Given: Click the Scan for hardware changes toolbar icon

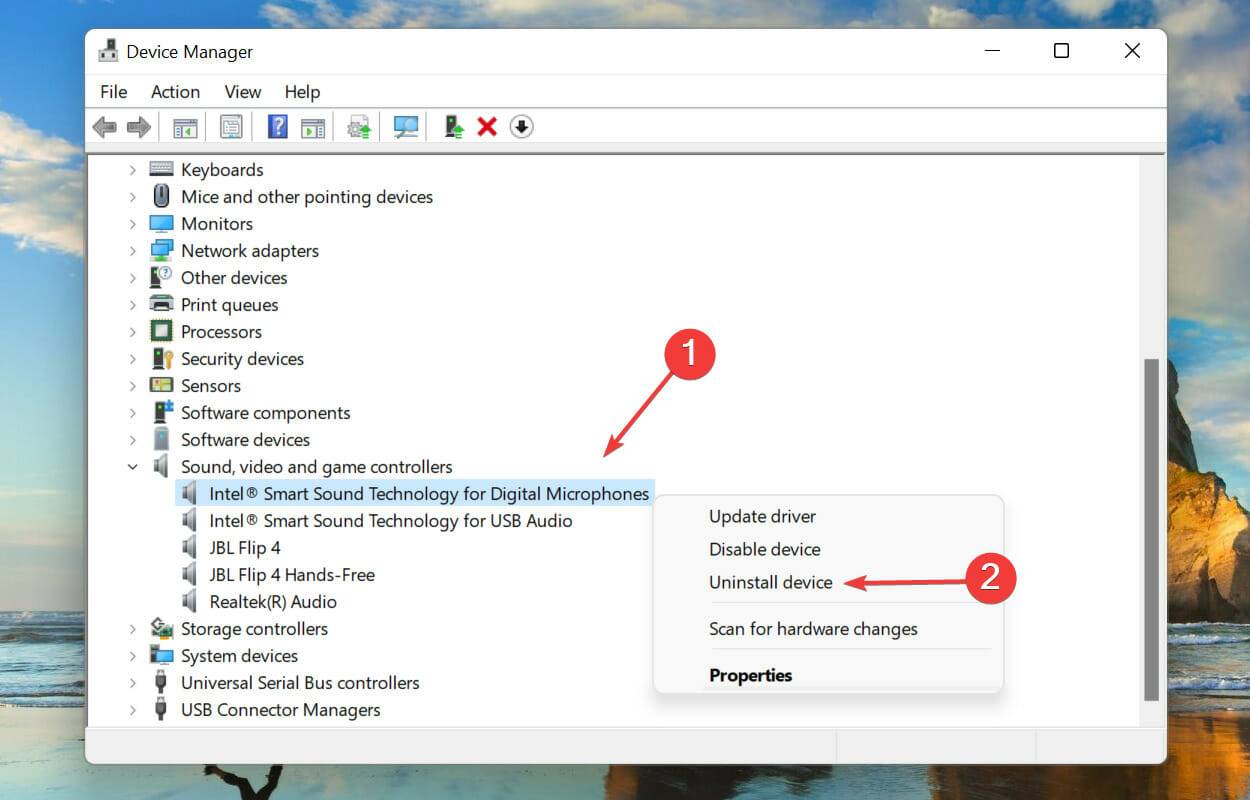Looking at the screenshot, I should click(405, 126).
